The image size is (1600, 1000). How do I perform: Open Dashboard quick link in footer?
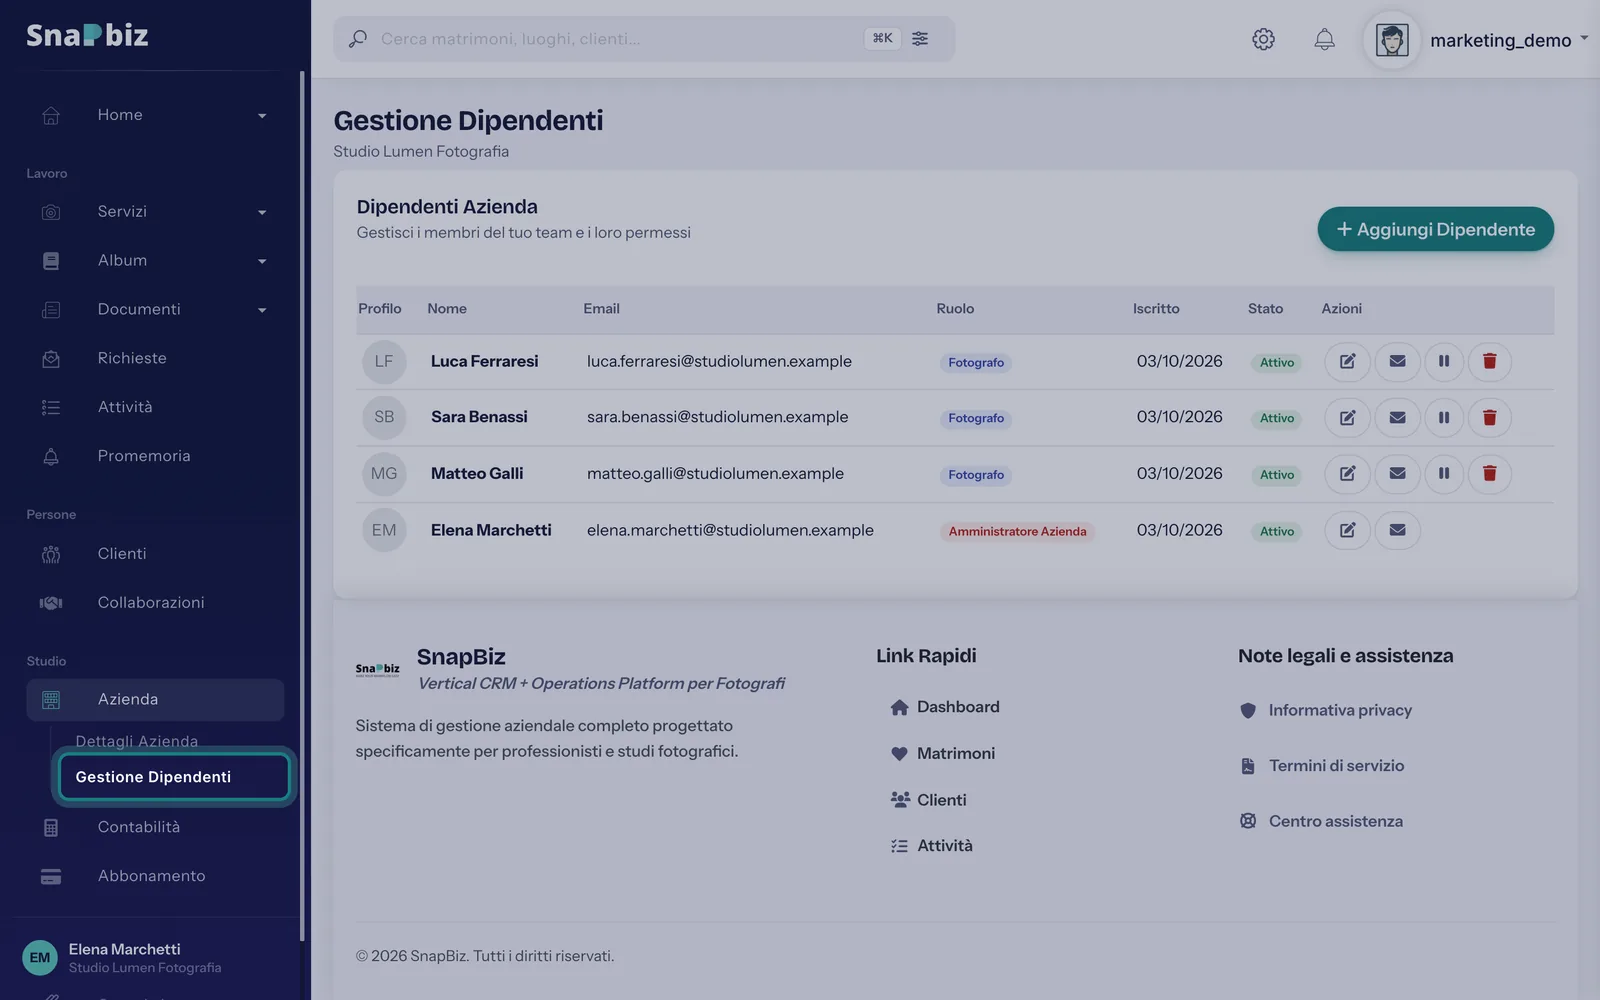tap(945, 707)
